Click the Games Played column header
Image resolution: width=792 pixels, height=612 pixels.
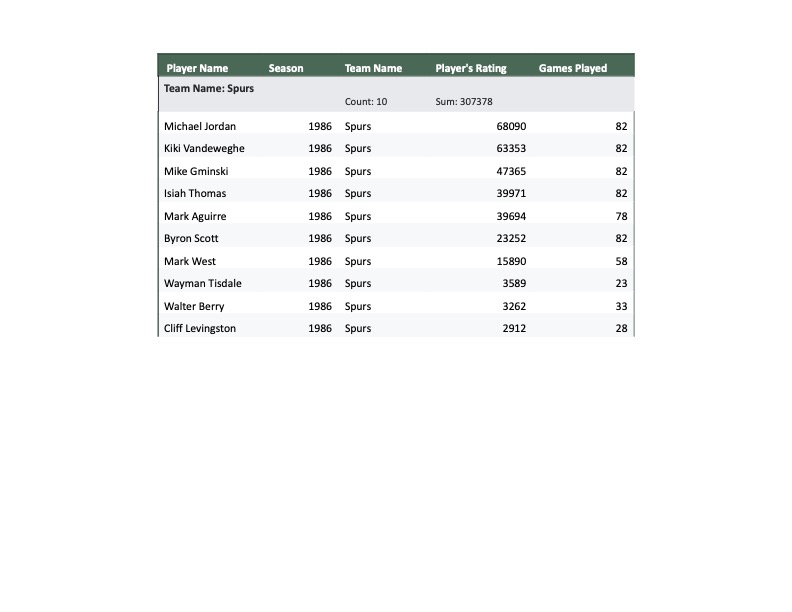[x=573, y=68]
